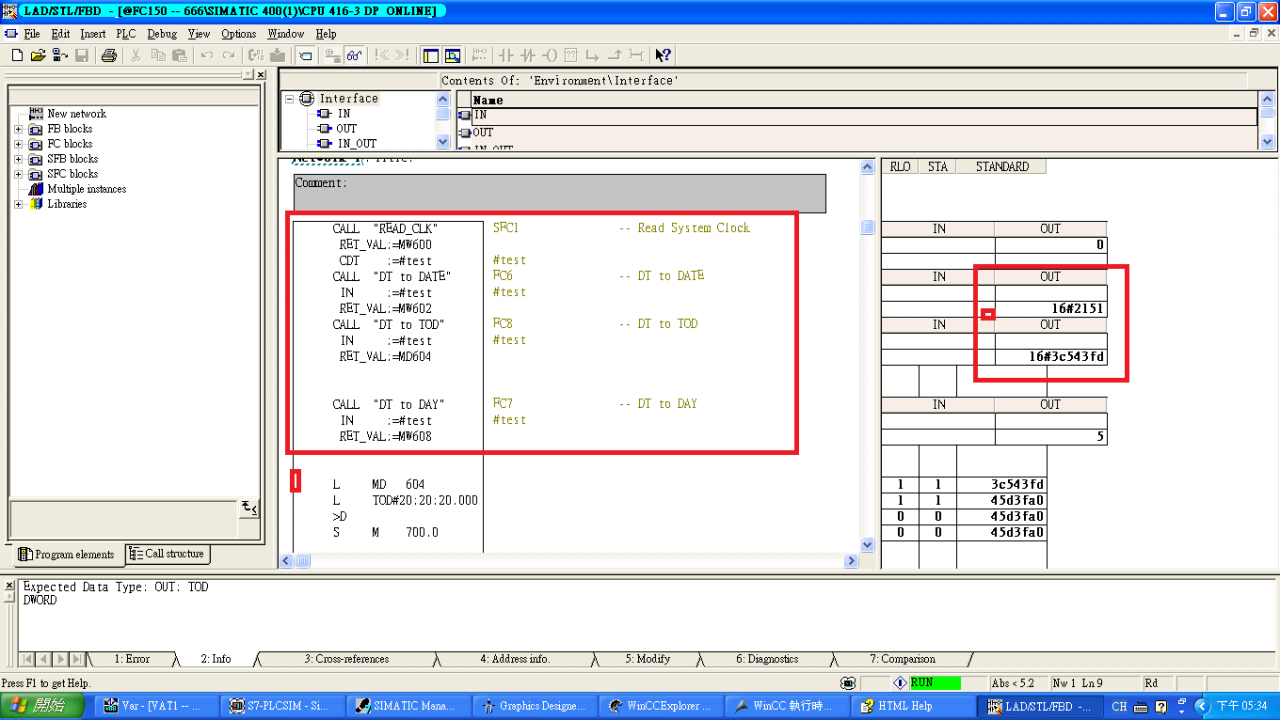Open the File menu

tap(32, 34)
